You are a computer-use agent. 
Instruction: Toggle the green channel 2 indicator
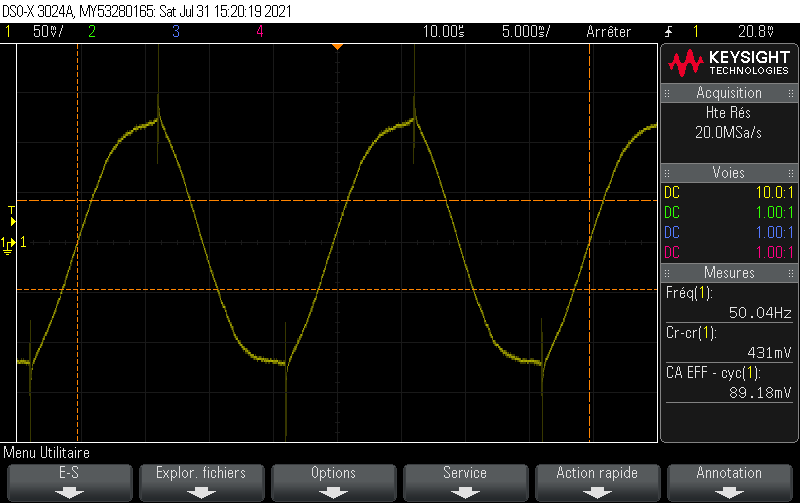click(91, 31)
